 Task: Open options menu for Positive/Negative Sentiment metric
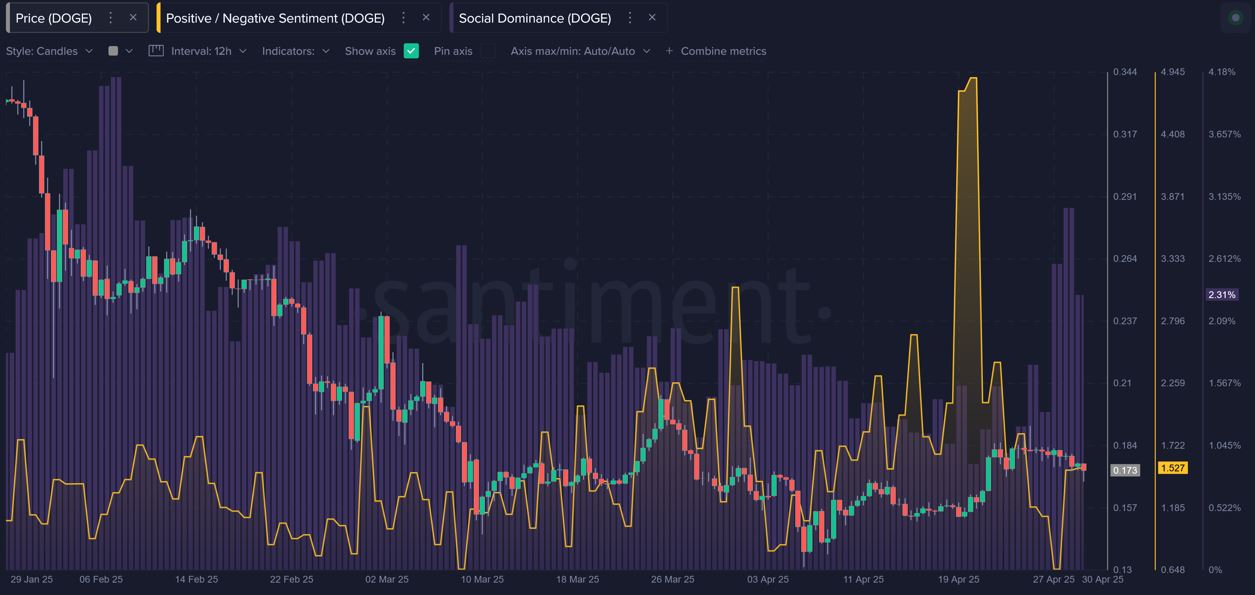[x=403, y=17]
